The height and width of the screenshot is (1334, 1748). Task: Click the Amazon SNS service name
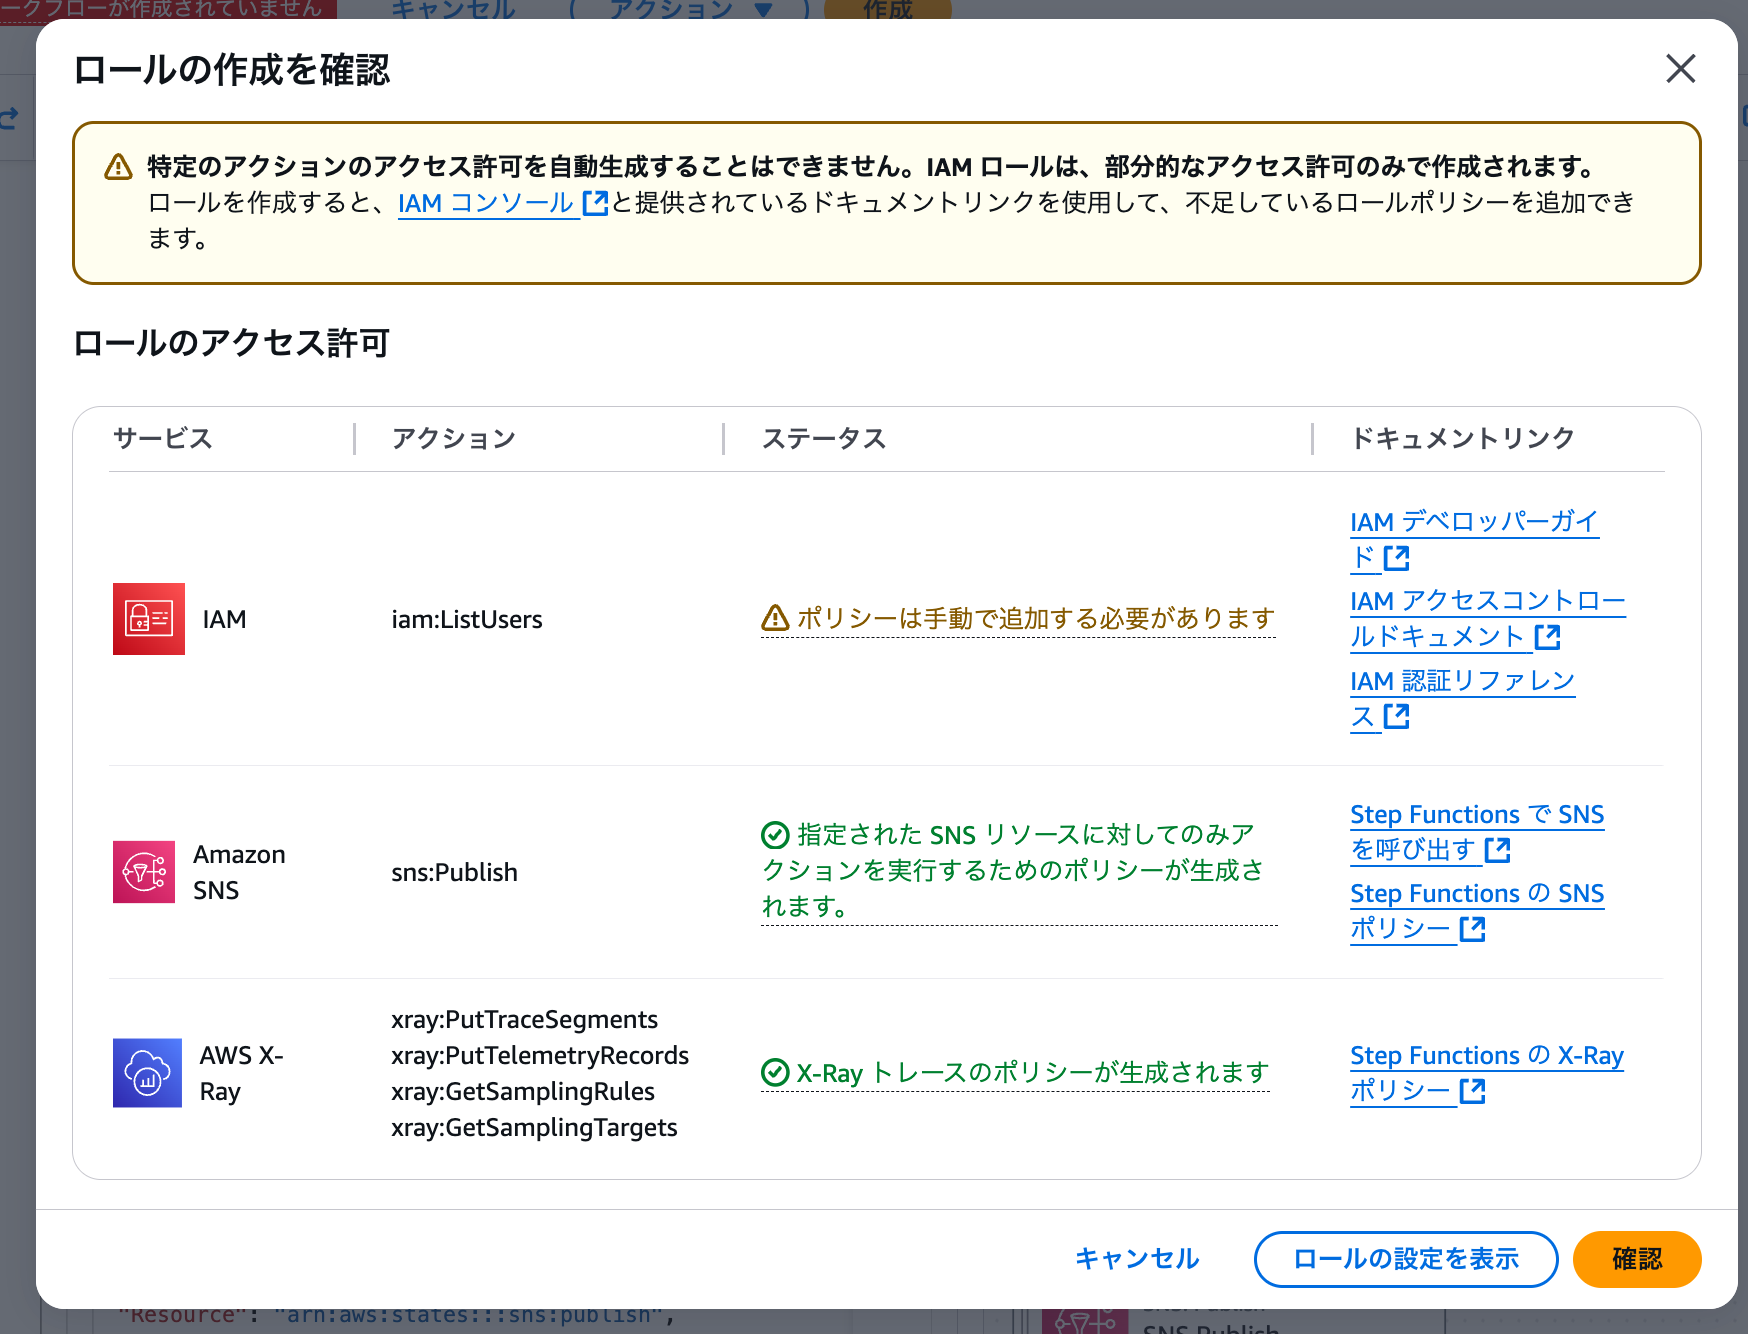[239, 872]
